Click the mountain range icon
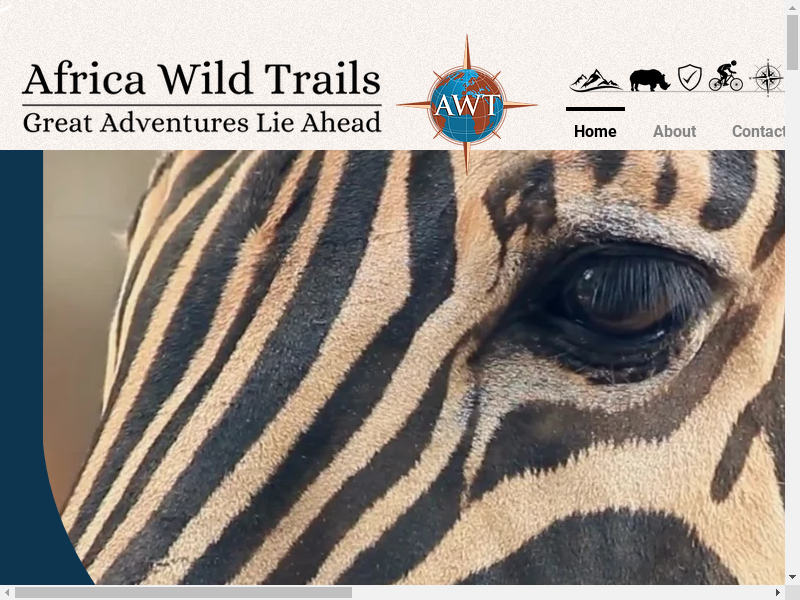The image size is (800, 600). (595, 81)
